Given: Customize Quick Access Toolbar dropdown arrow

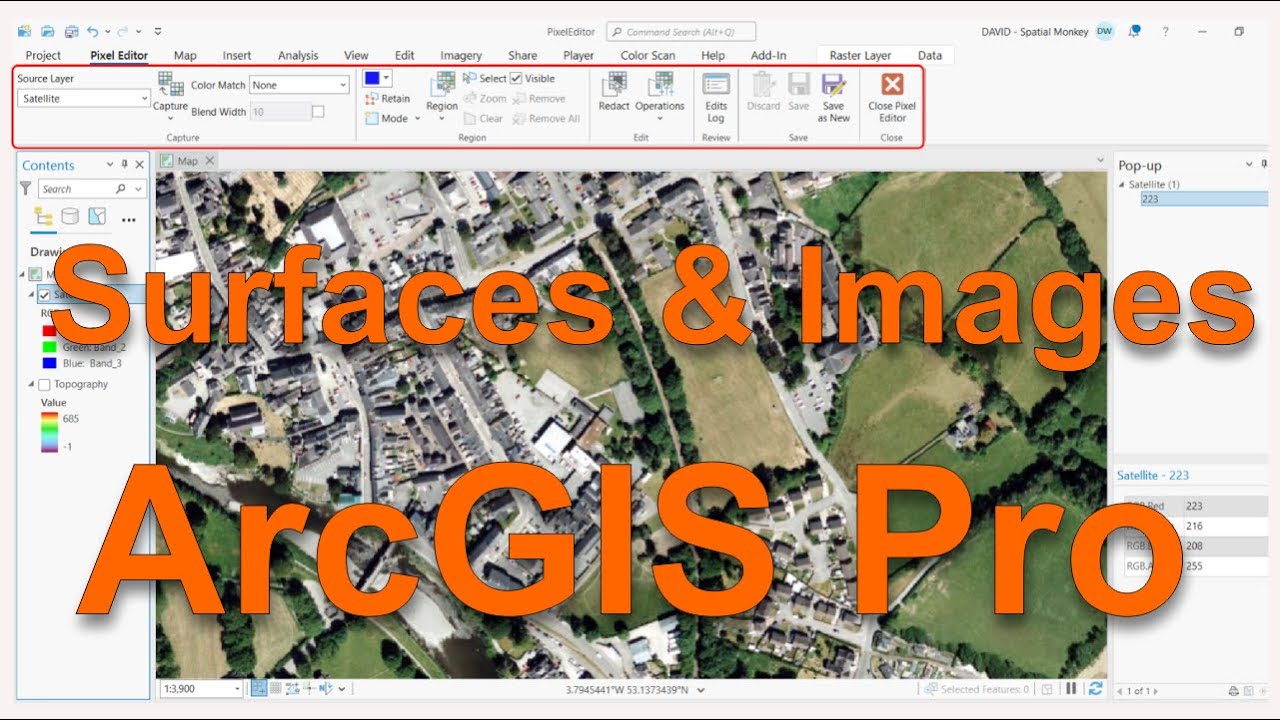Looking at the screenshot, I should click(x=158, y=32).
